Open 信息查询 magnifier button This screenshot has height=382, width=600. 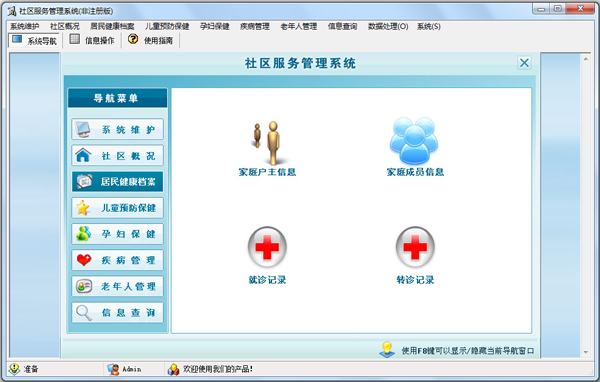coord(117,313)
